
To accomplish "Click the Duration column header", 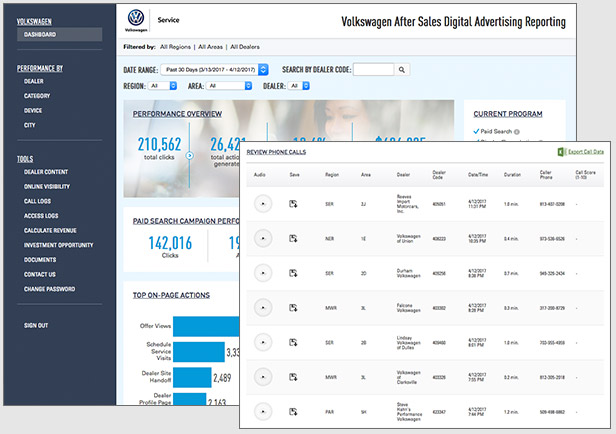I will click(x=512, y=175).
